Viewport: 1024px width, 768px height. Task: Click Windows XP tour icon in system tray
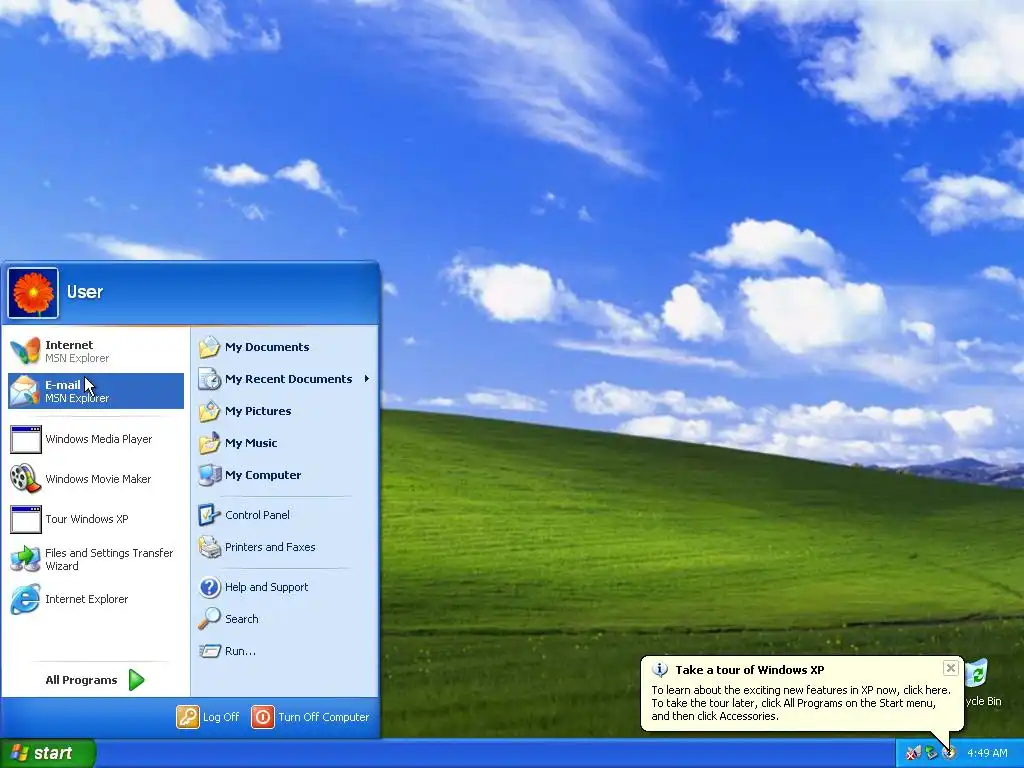coord(949,753)
